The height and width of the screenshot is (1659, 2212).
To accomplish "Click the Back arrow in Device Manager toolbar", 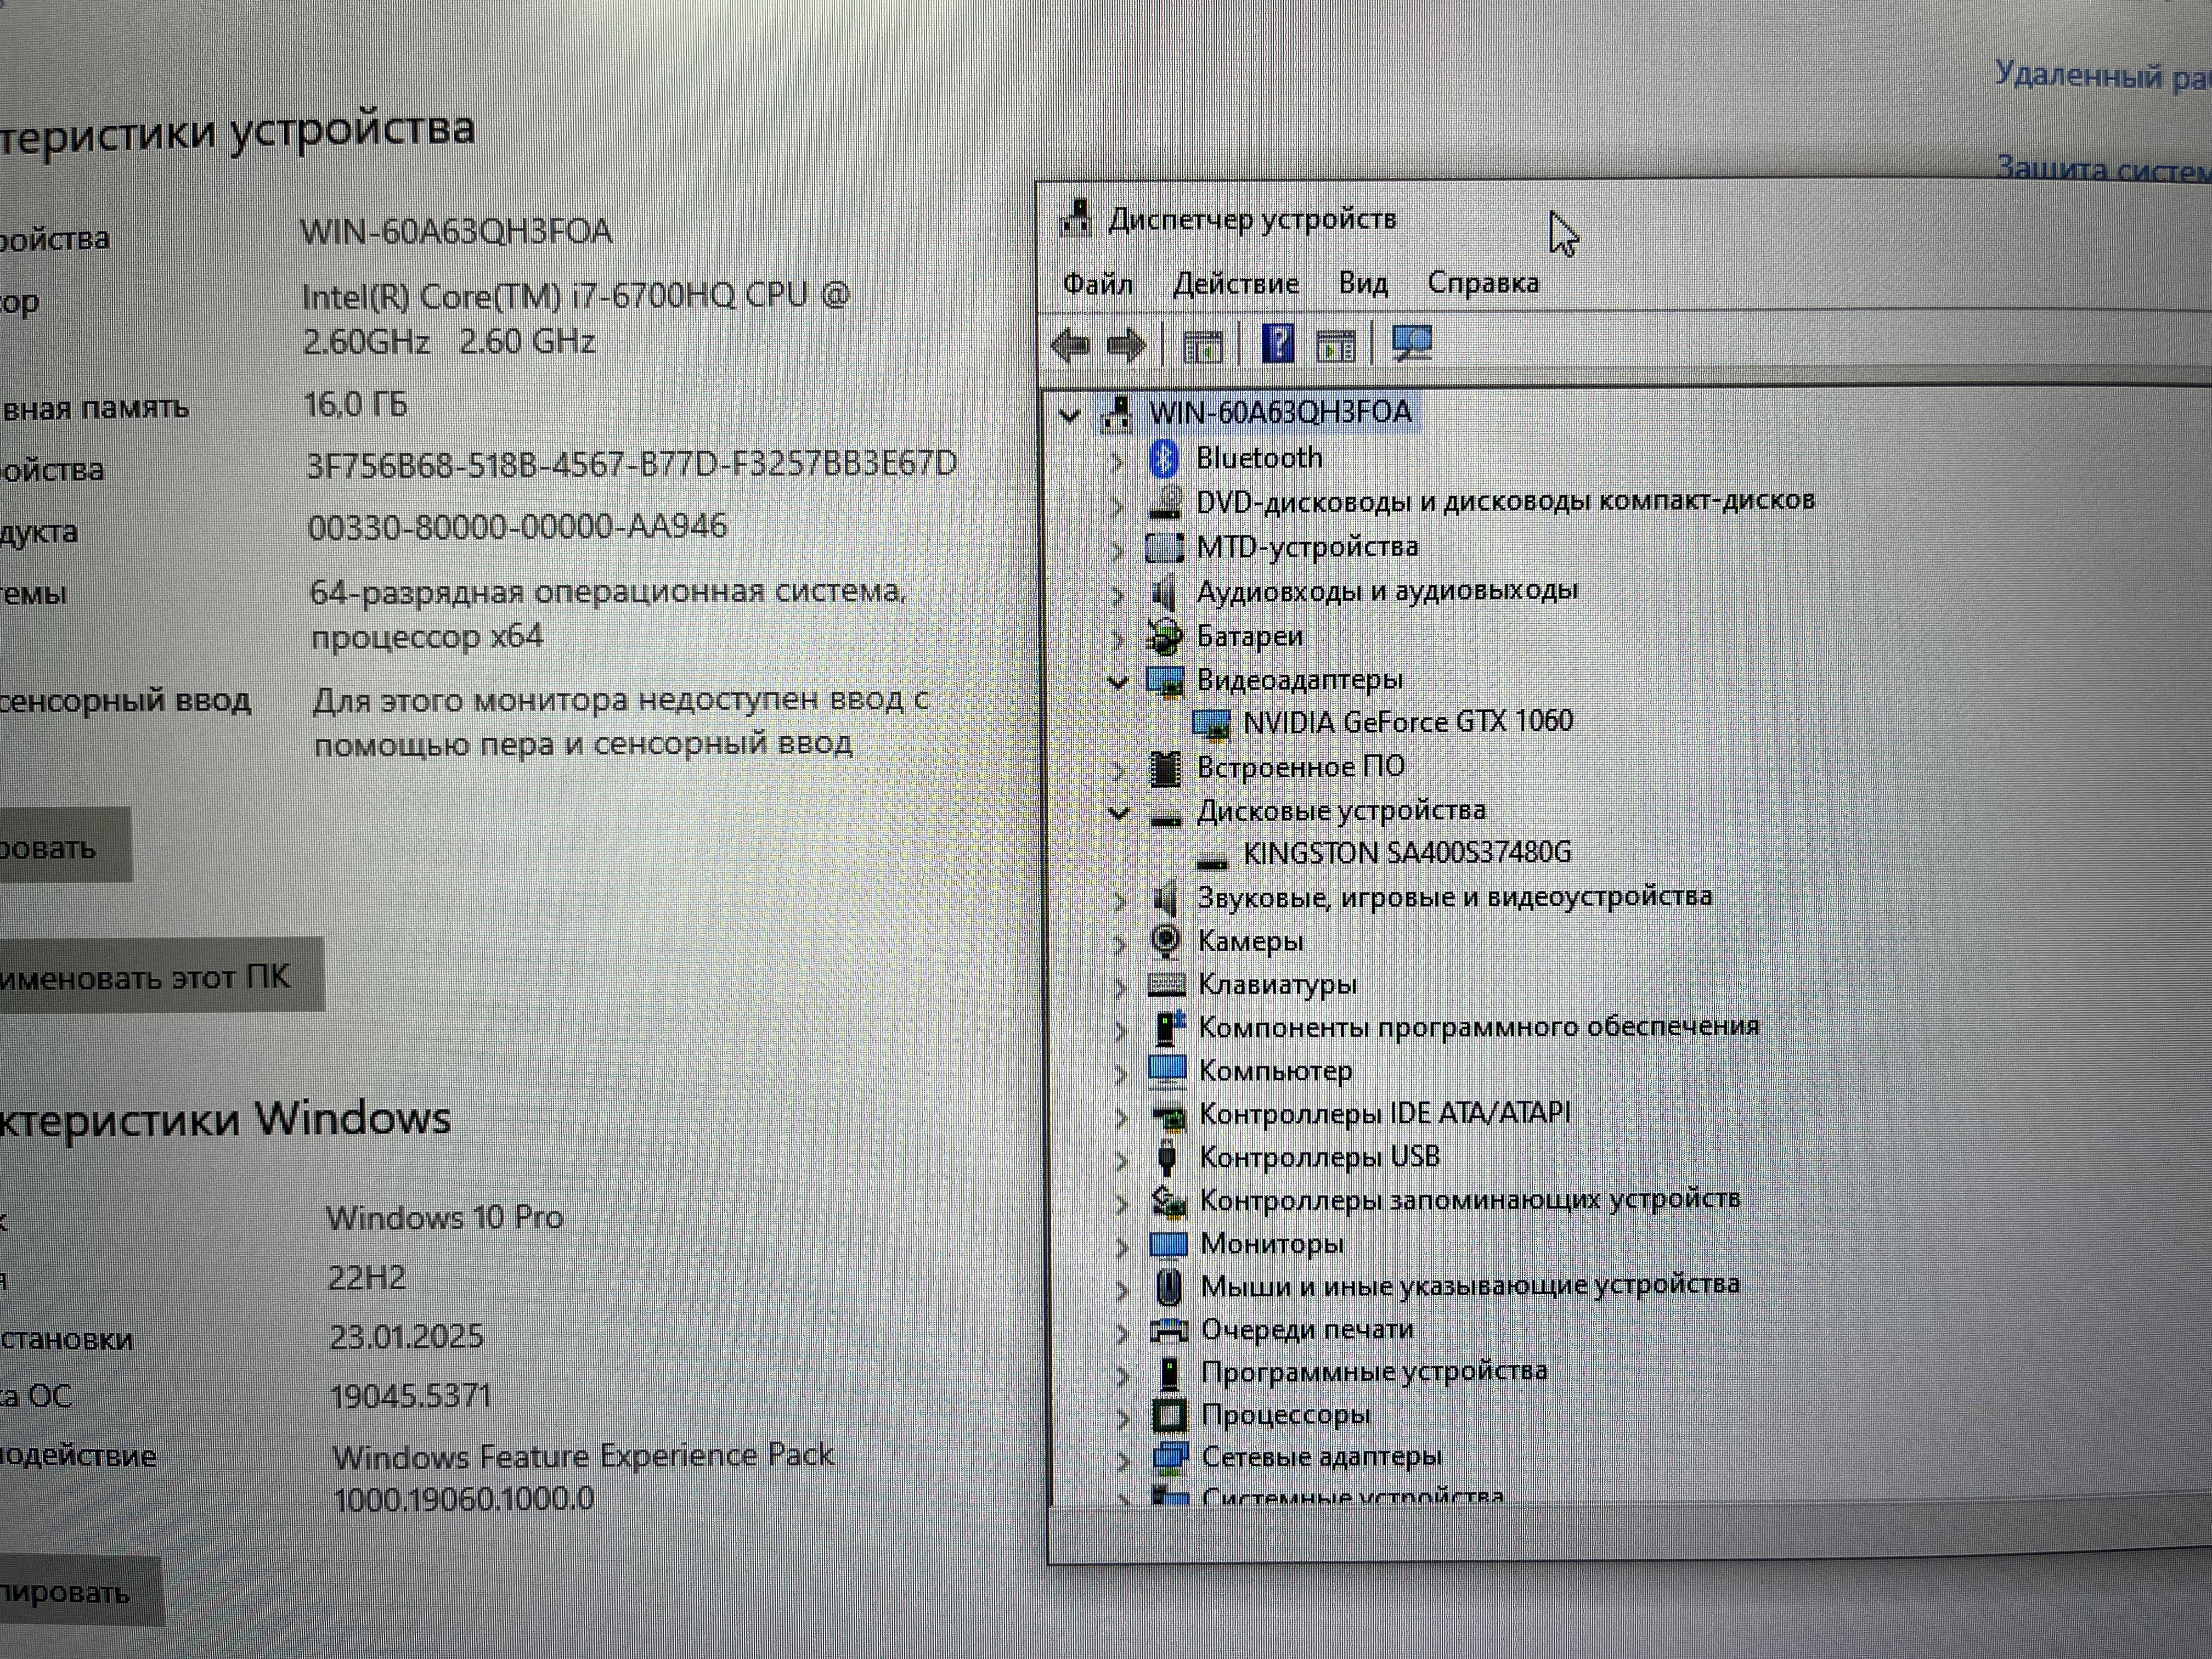I will click(x=1070, y=346).
